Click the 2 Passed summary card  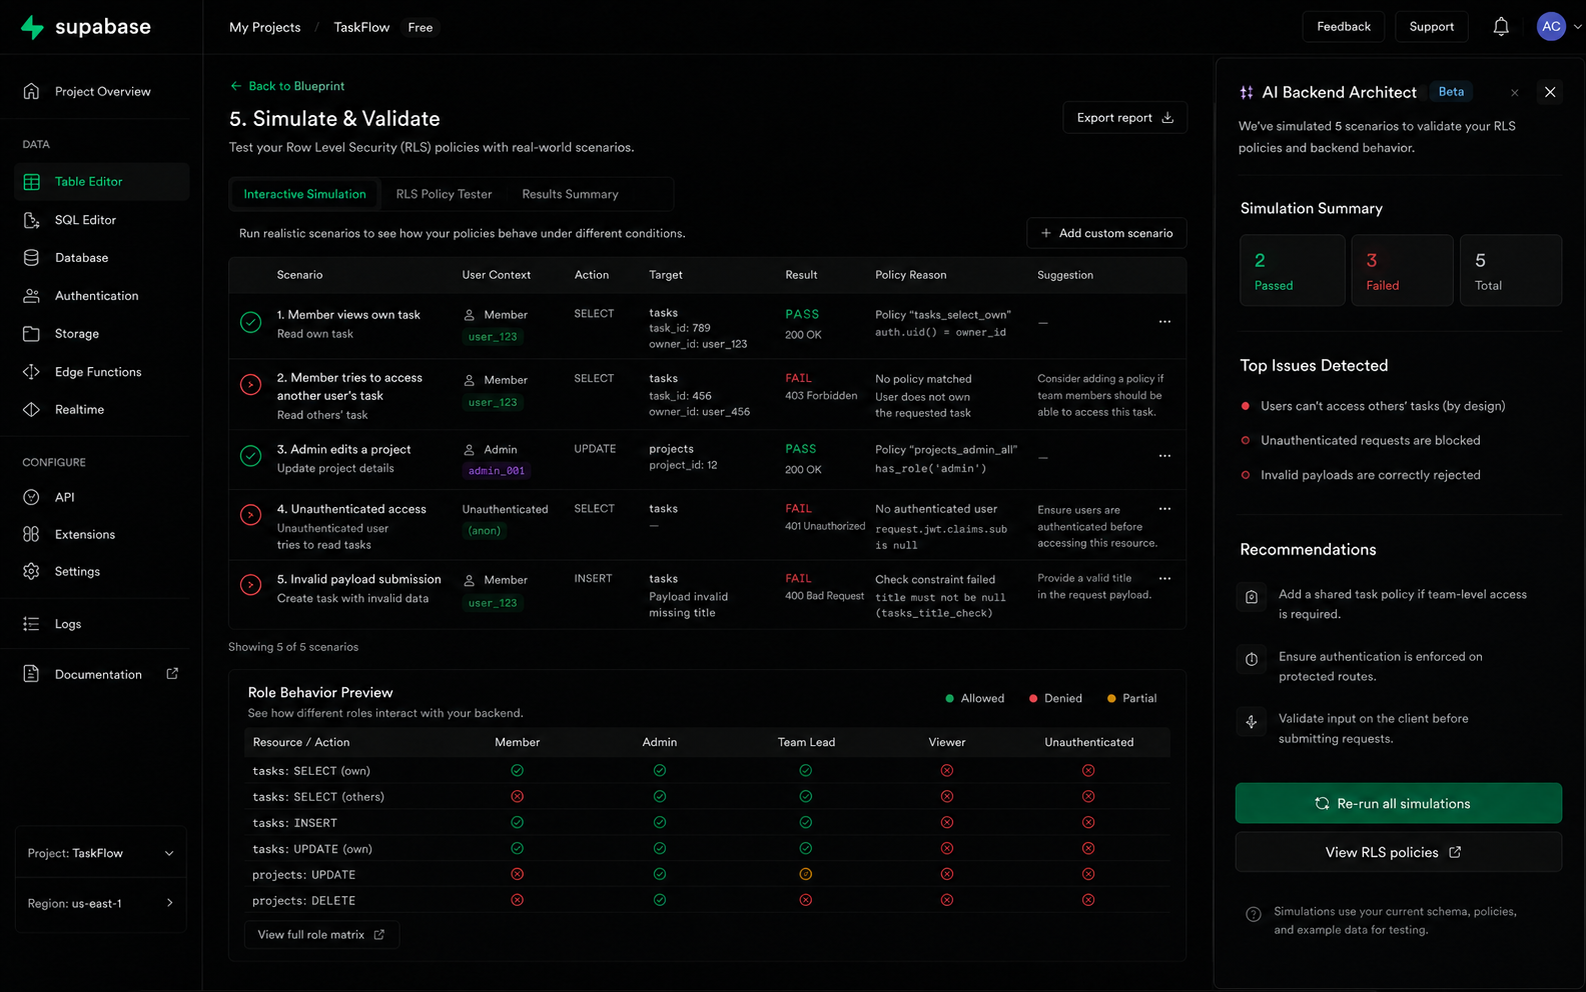1292,270
